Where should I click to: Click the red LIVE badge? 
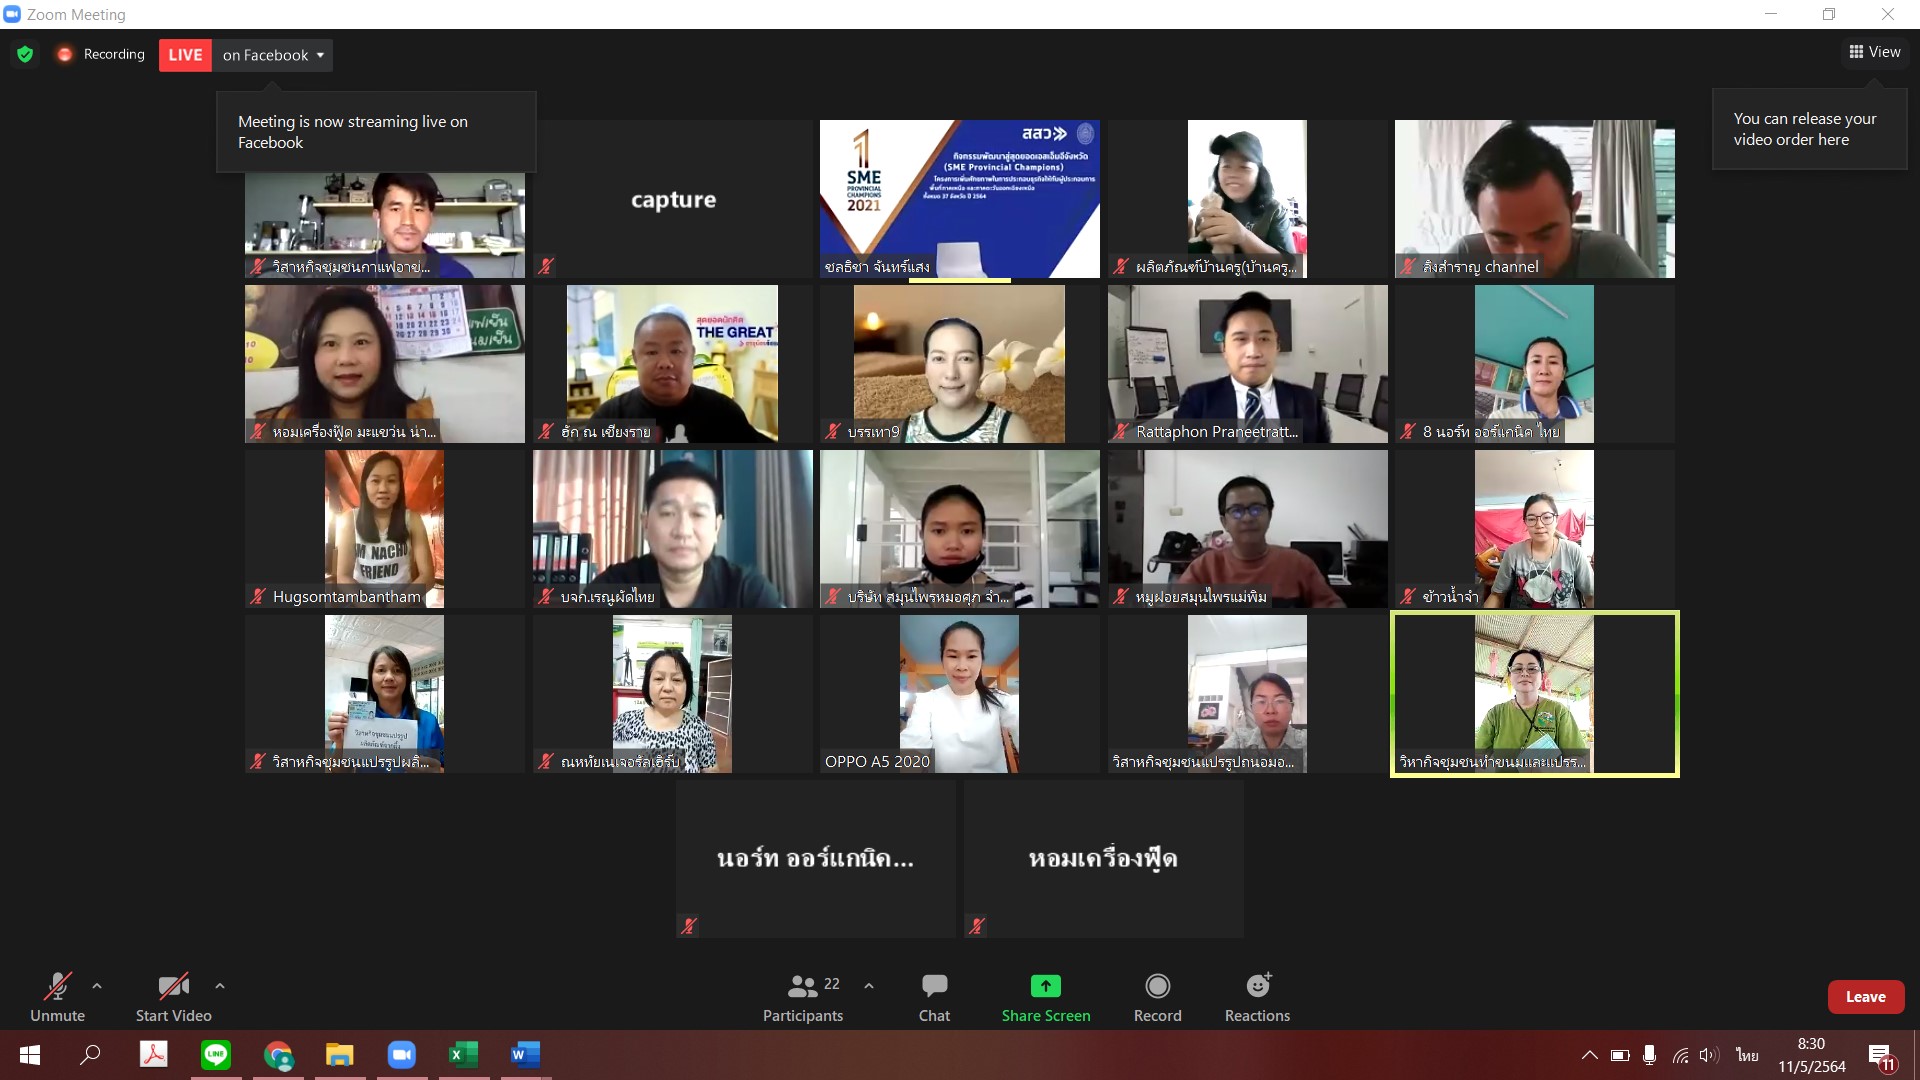pos(185,55)
